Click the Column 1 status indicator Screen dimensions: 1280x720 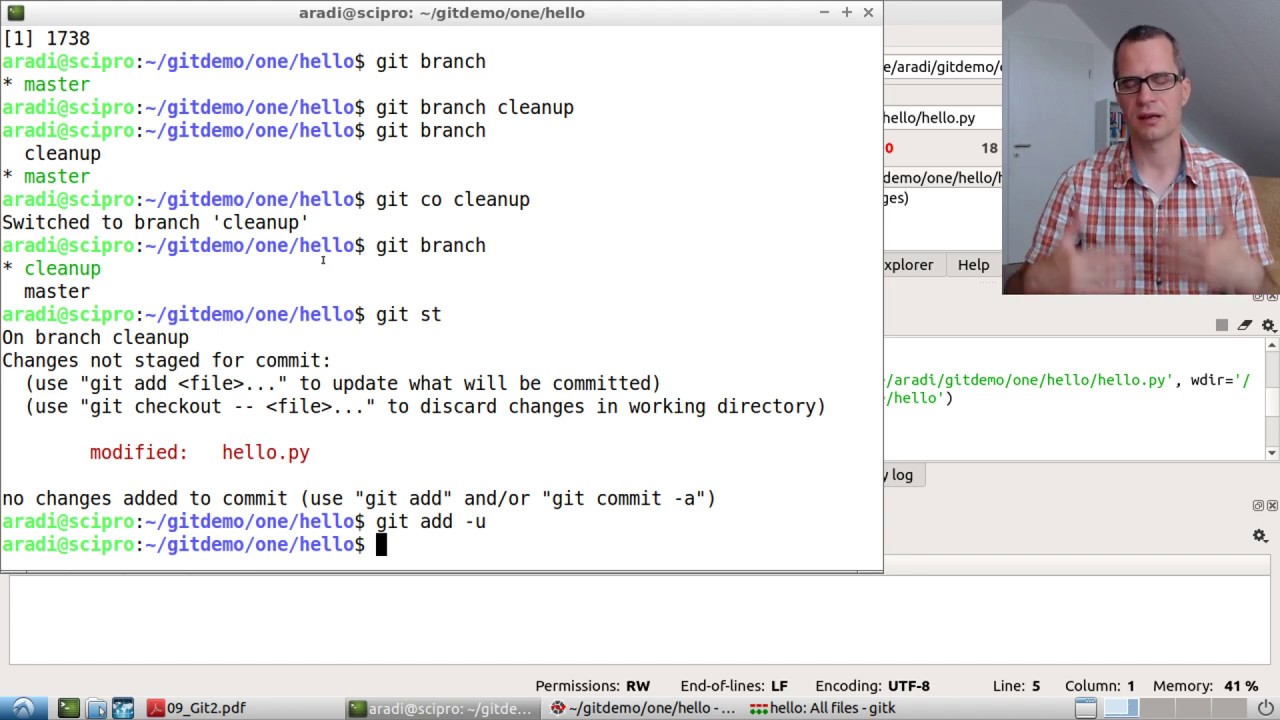[x=1100, y=686]
